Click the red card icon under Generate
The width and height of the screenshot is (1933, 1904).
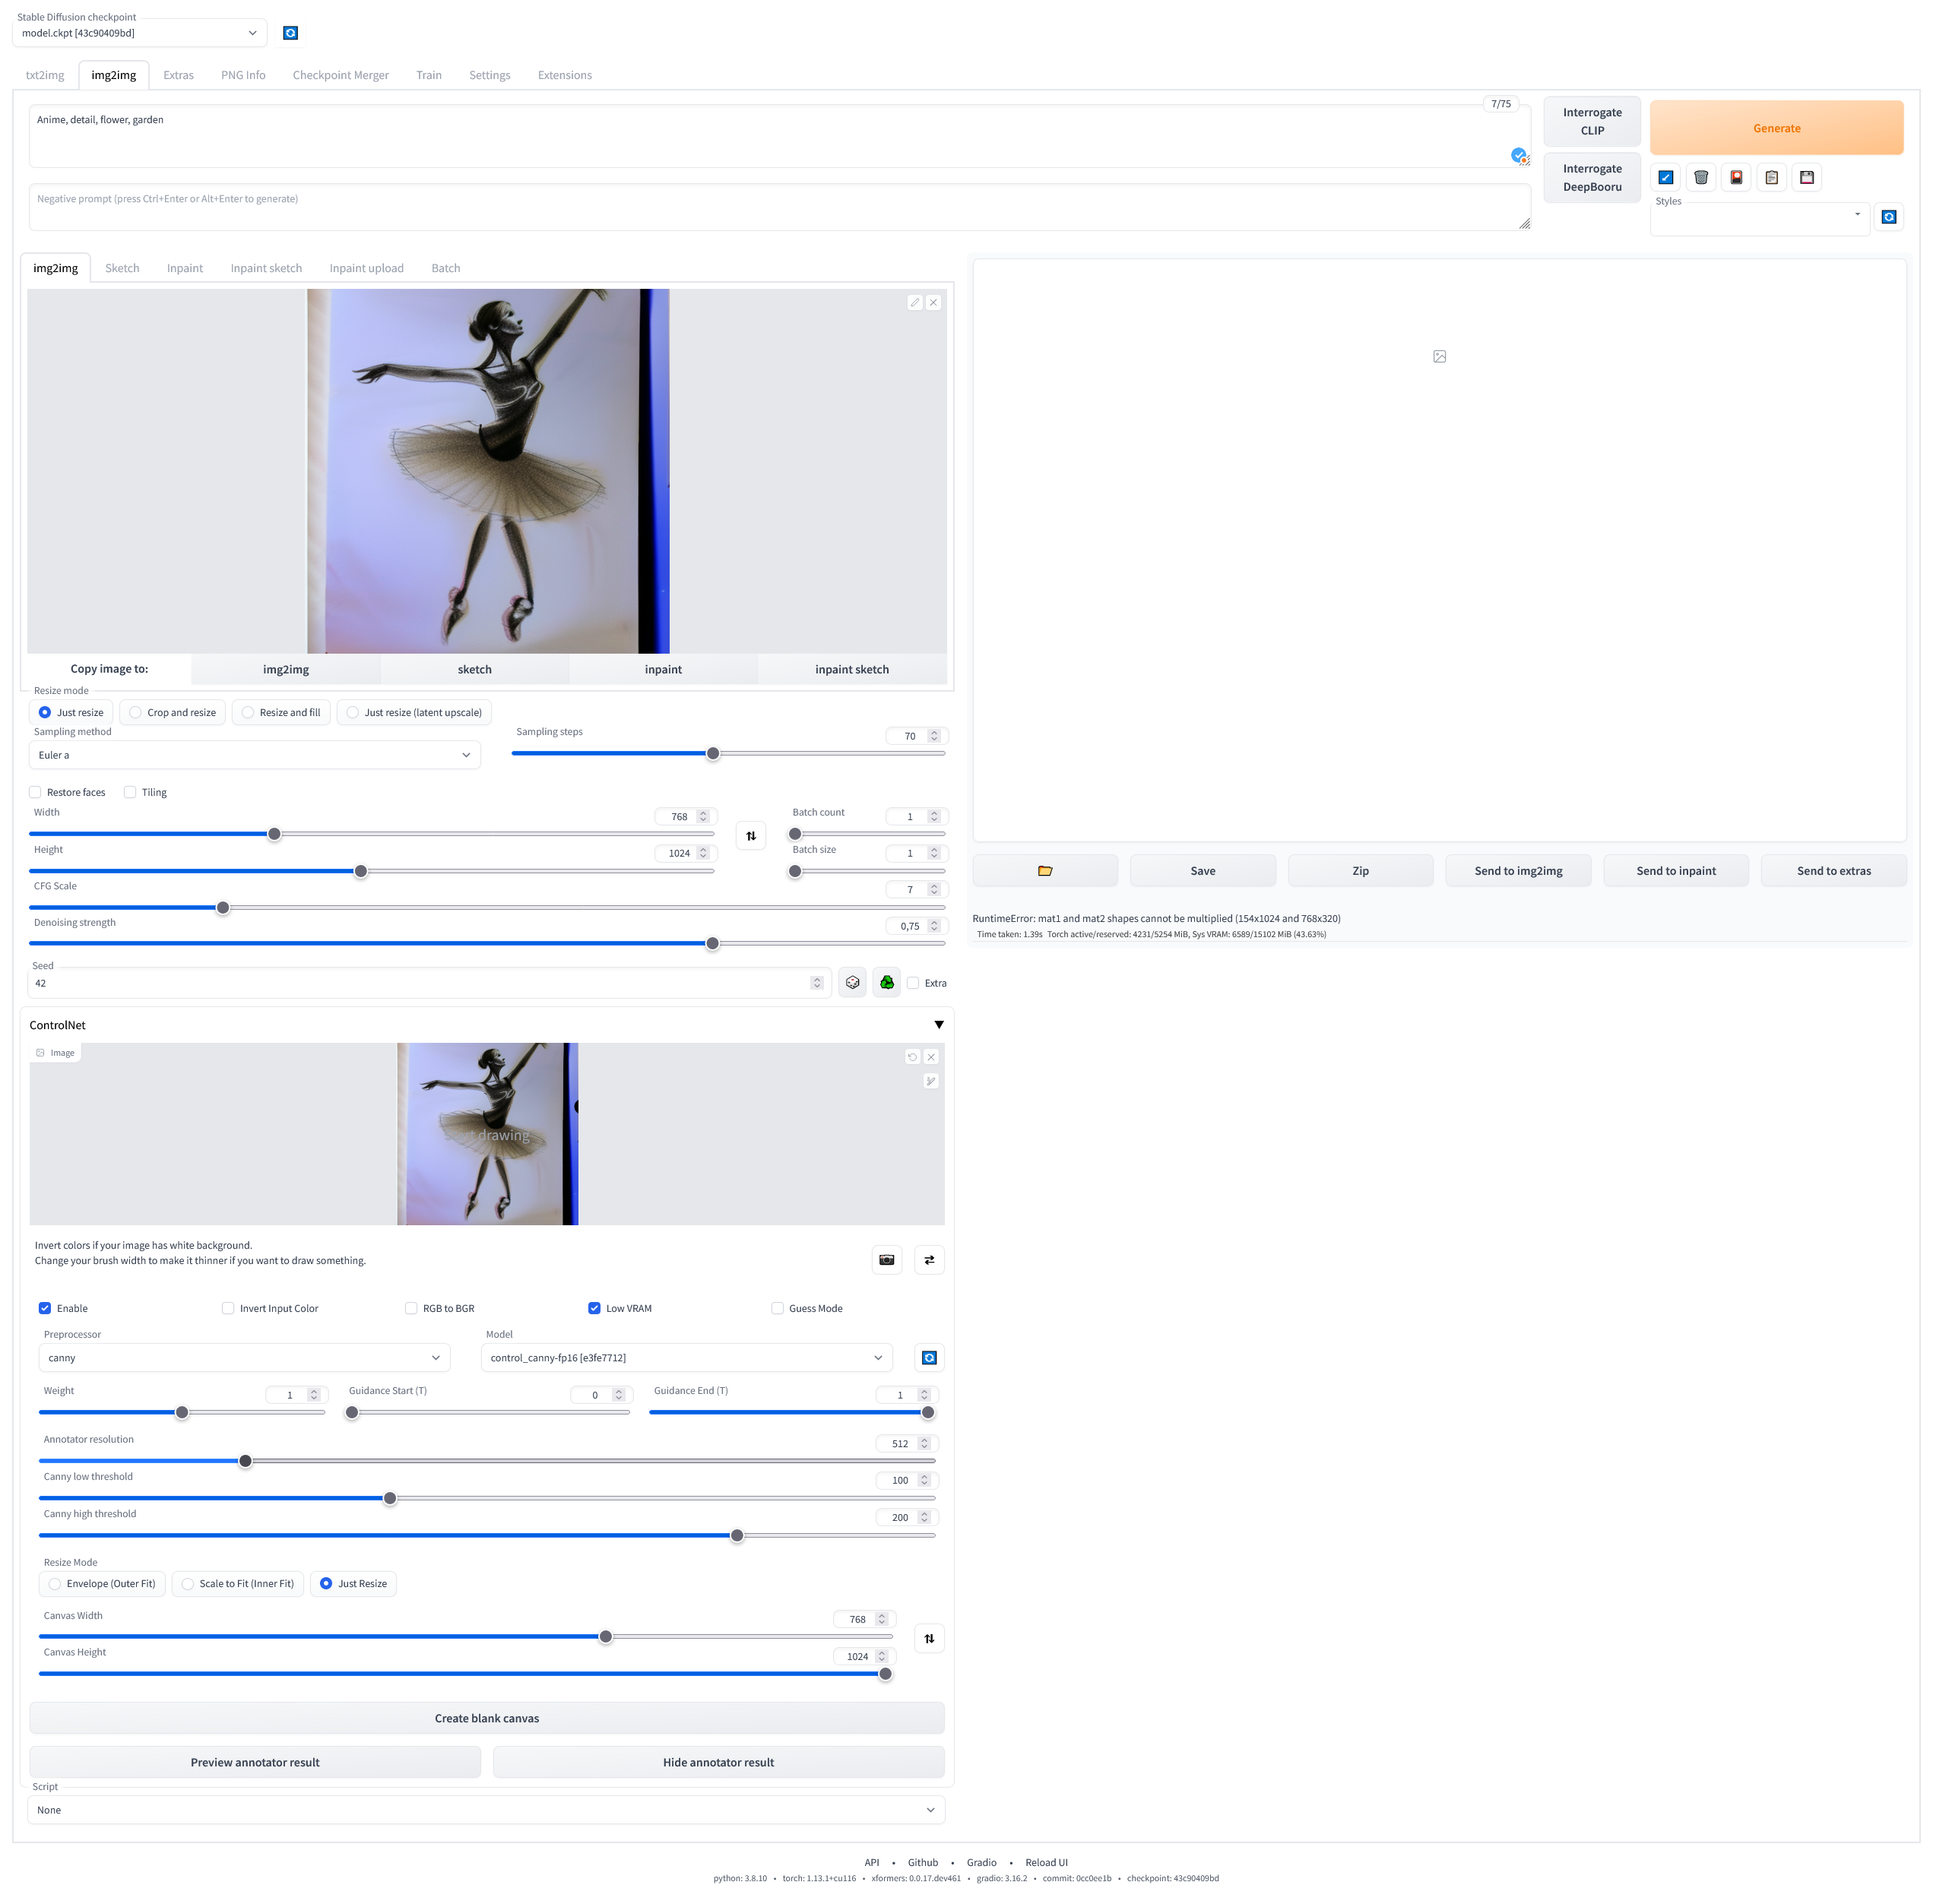(x=1736, y=177)
